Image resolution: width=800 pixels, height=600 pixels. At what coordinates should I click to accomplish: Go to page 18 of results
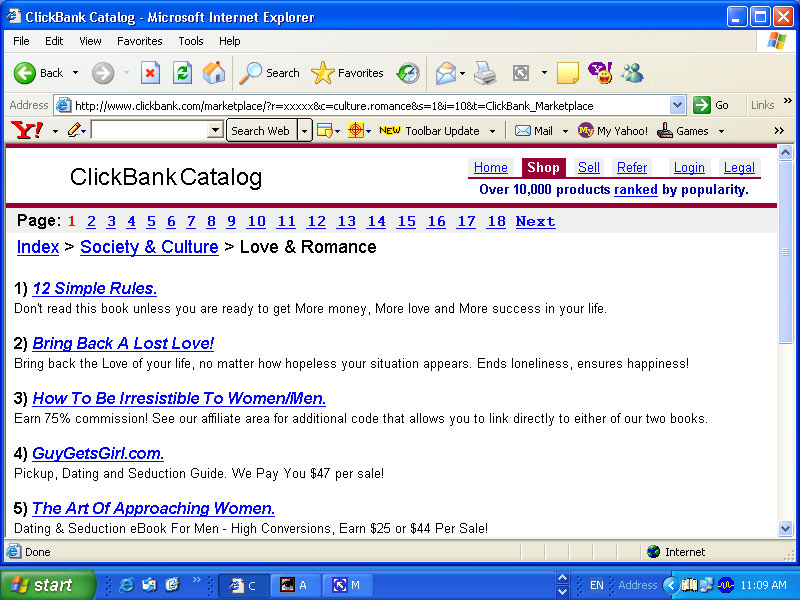pyautogui.click(x=496, y=221)
